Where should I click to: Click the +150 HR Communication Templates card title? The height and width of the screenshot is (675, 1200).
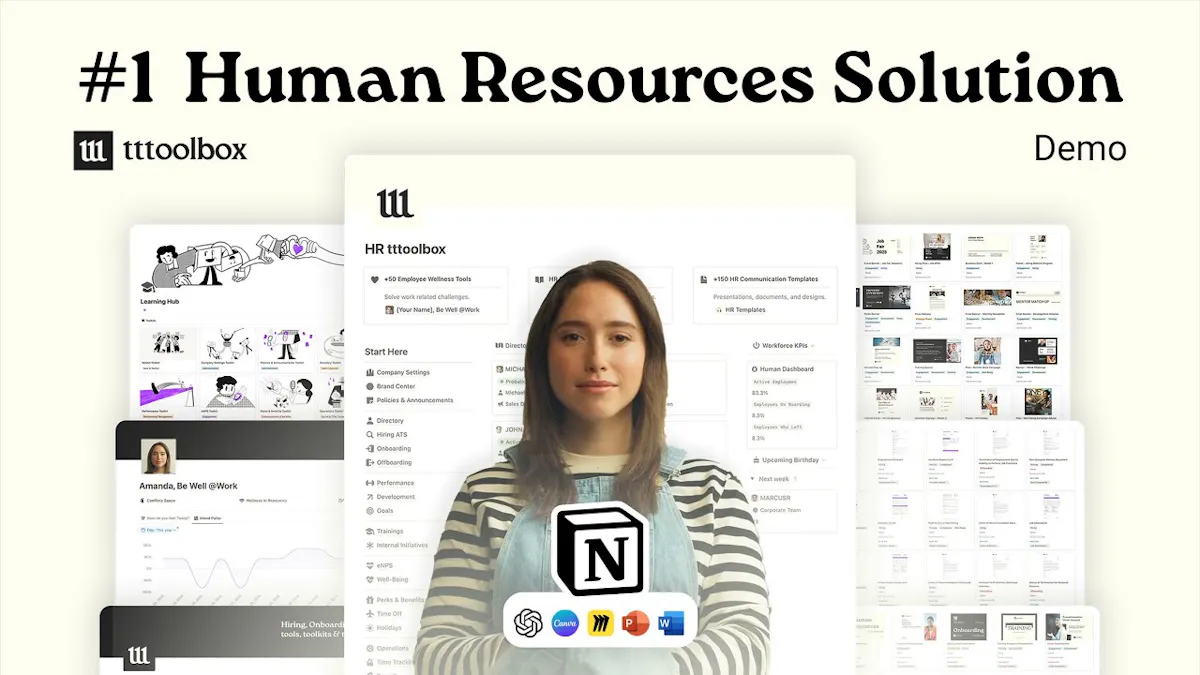point(765,280)
